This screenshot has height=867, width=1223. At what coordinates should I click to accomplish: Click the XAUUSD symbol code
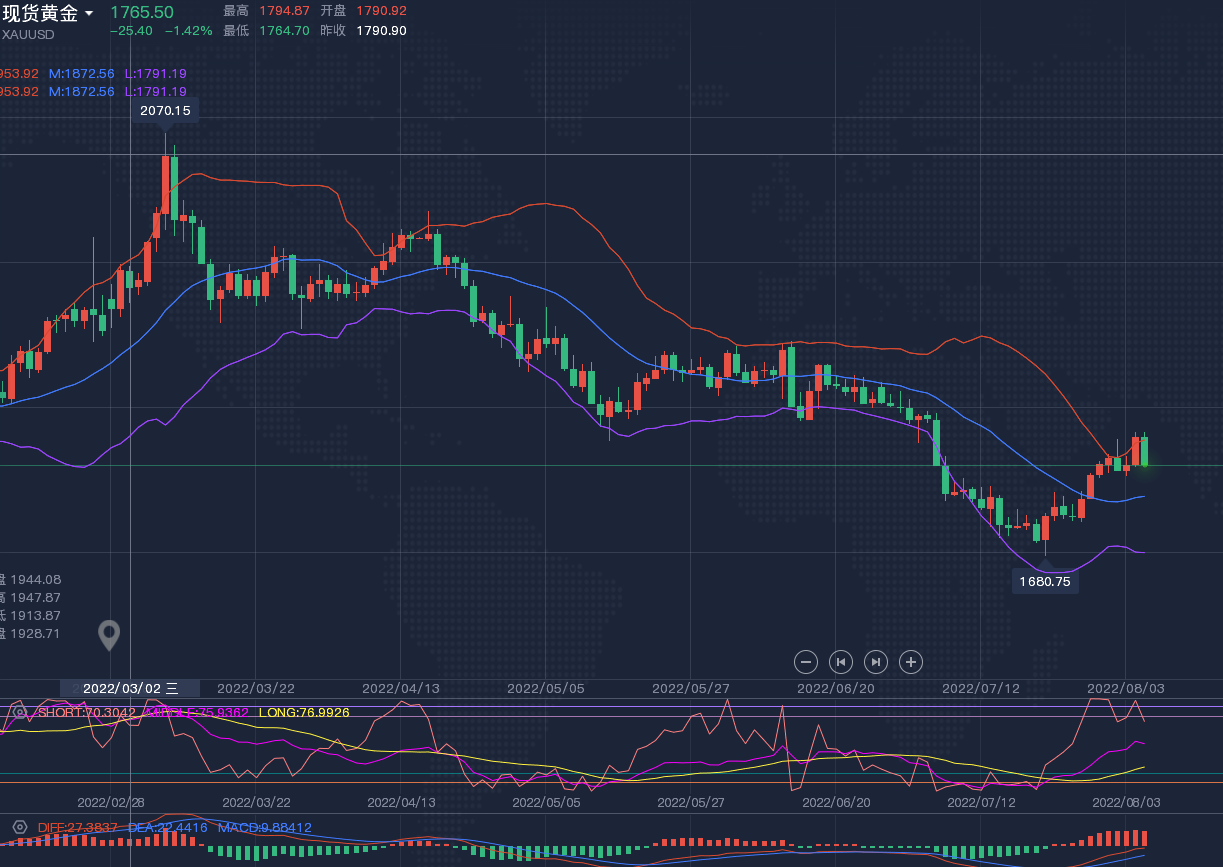tap(28, 34)
